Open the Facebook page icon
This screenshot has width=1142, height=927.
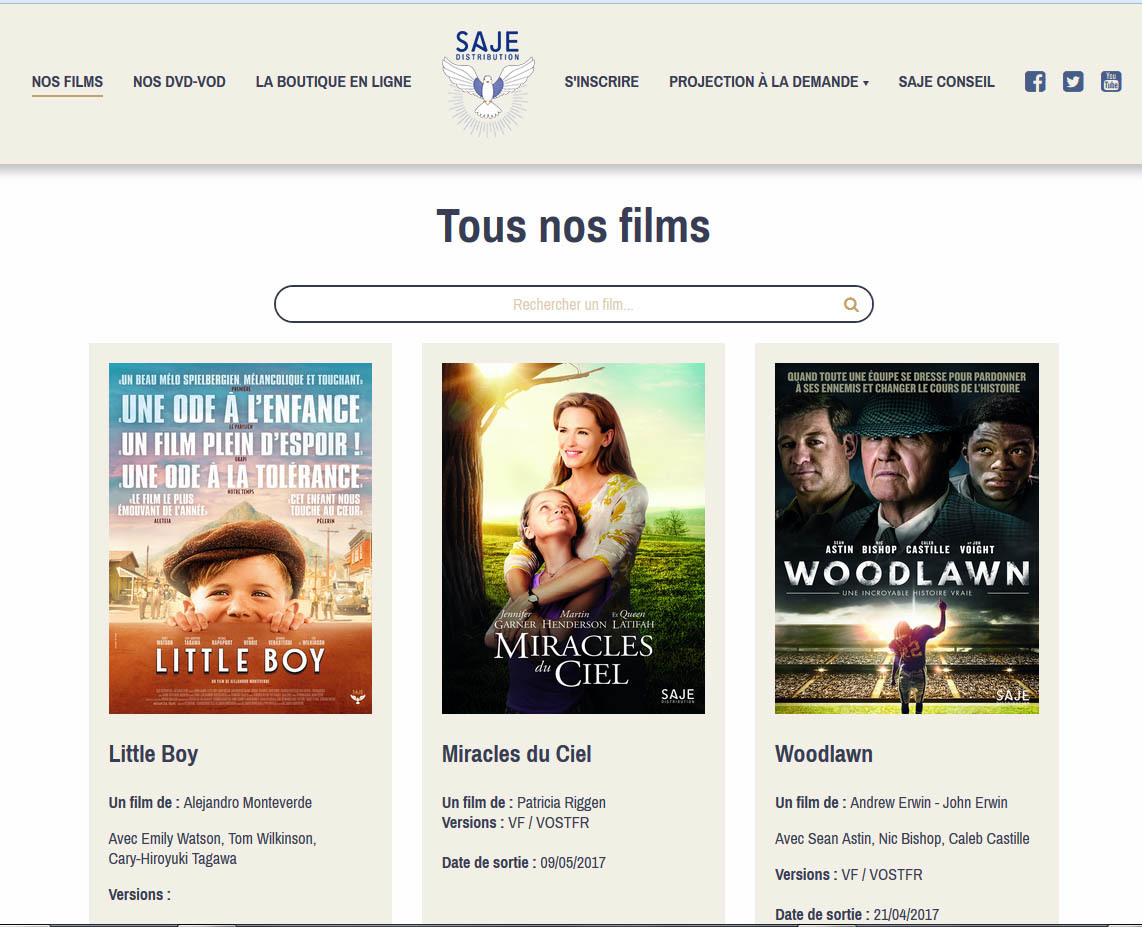1035,82
